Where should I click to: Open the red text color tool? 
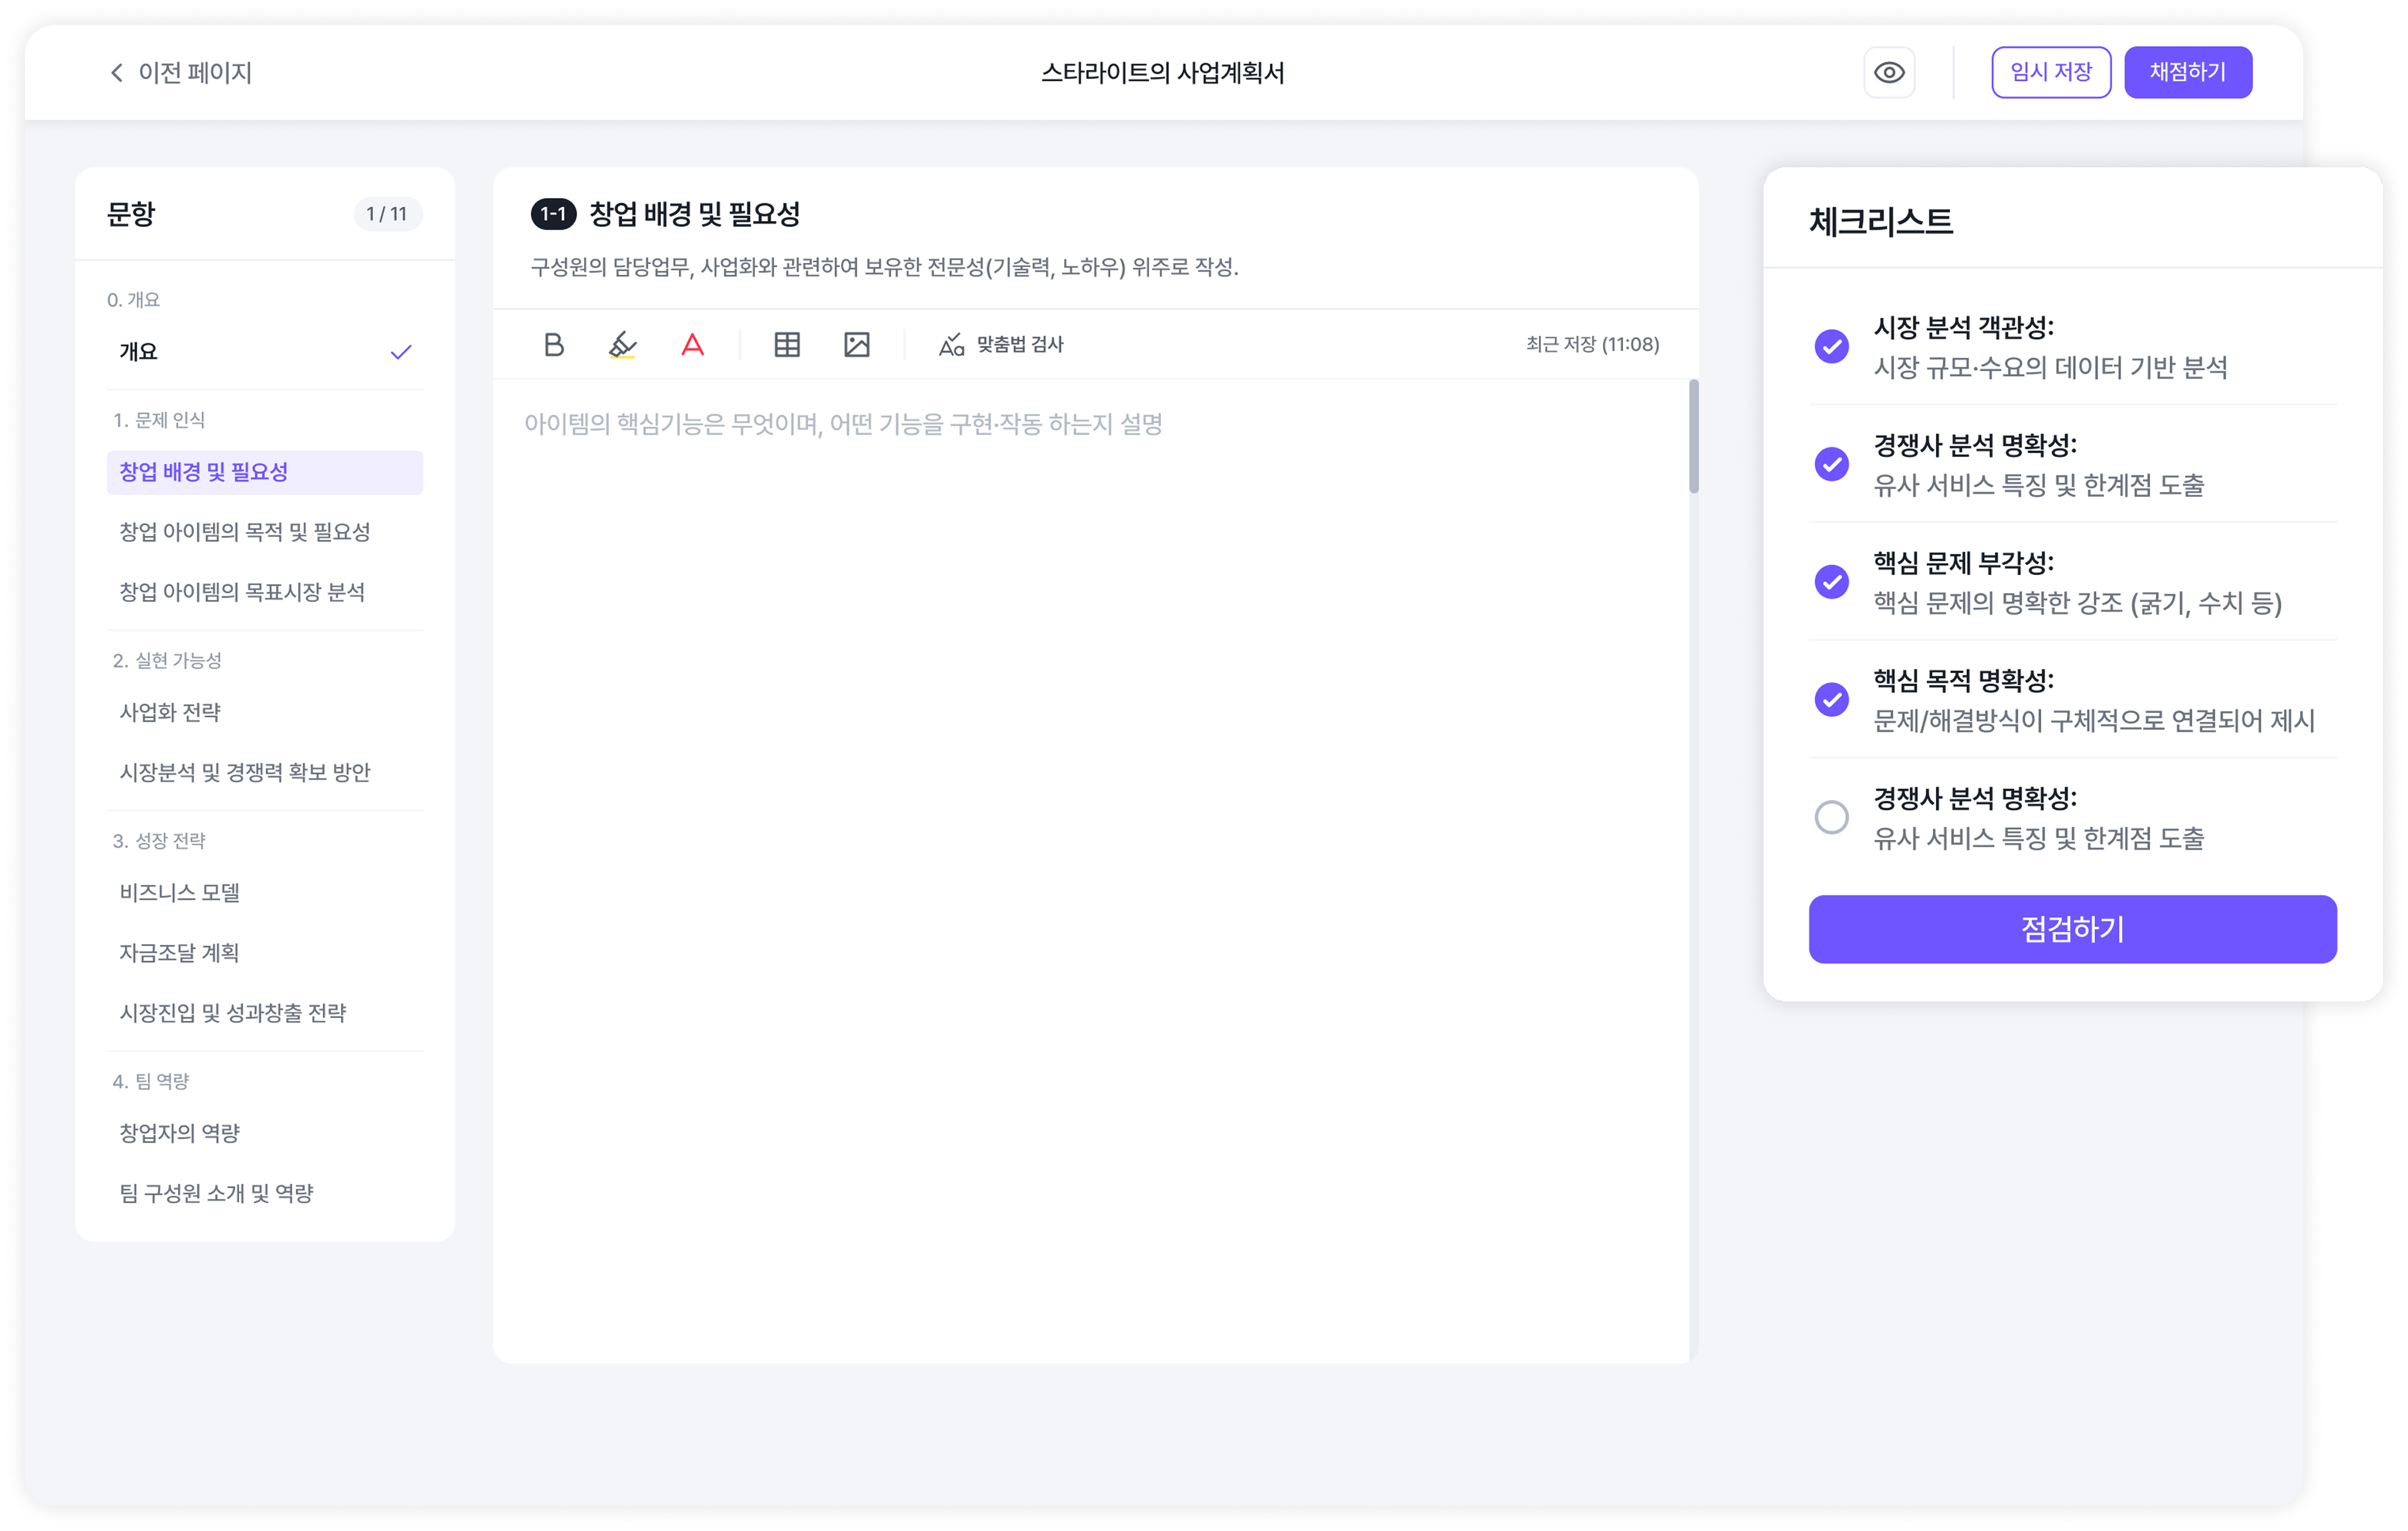pyautogui.click(x=692, y=345)
